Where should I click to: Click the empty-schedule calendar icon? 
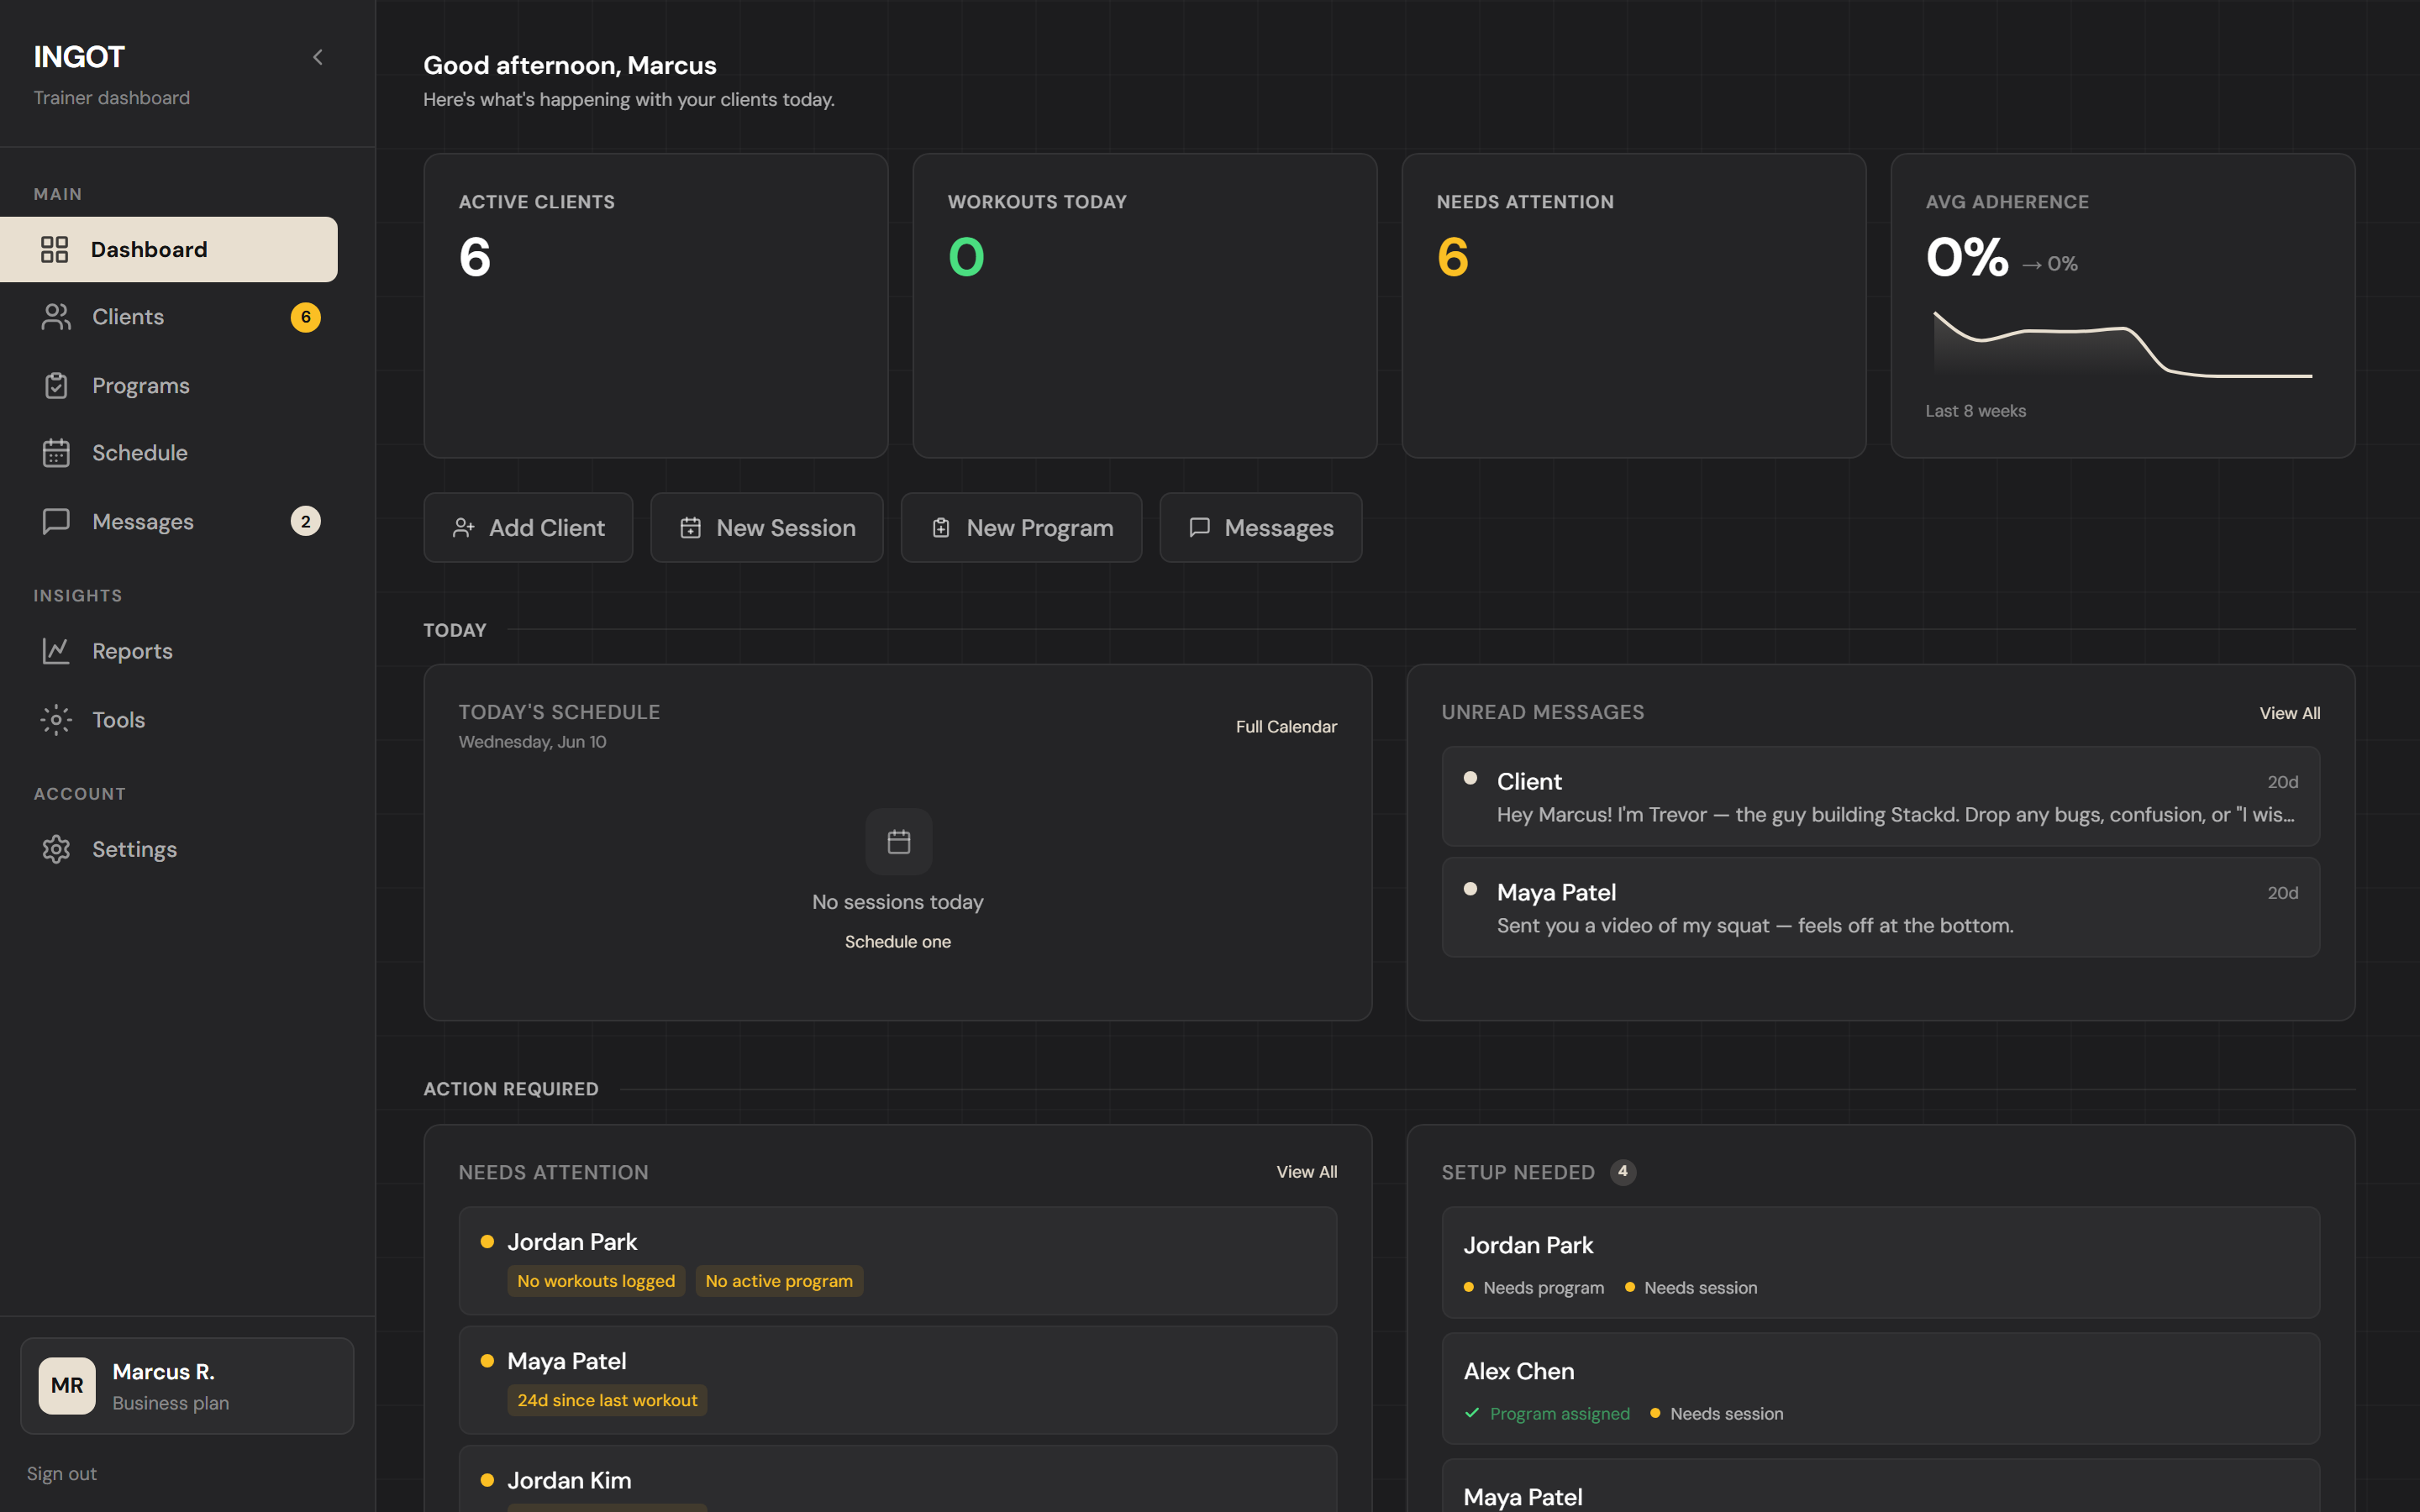(x=899, y=842)
